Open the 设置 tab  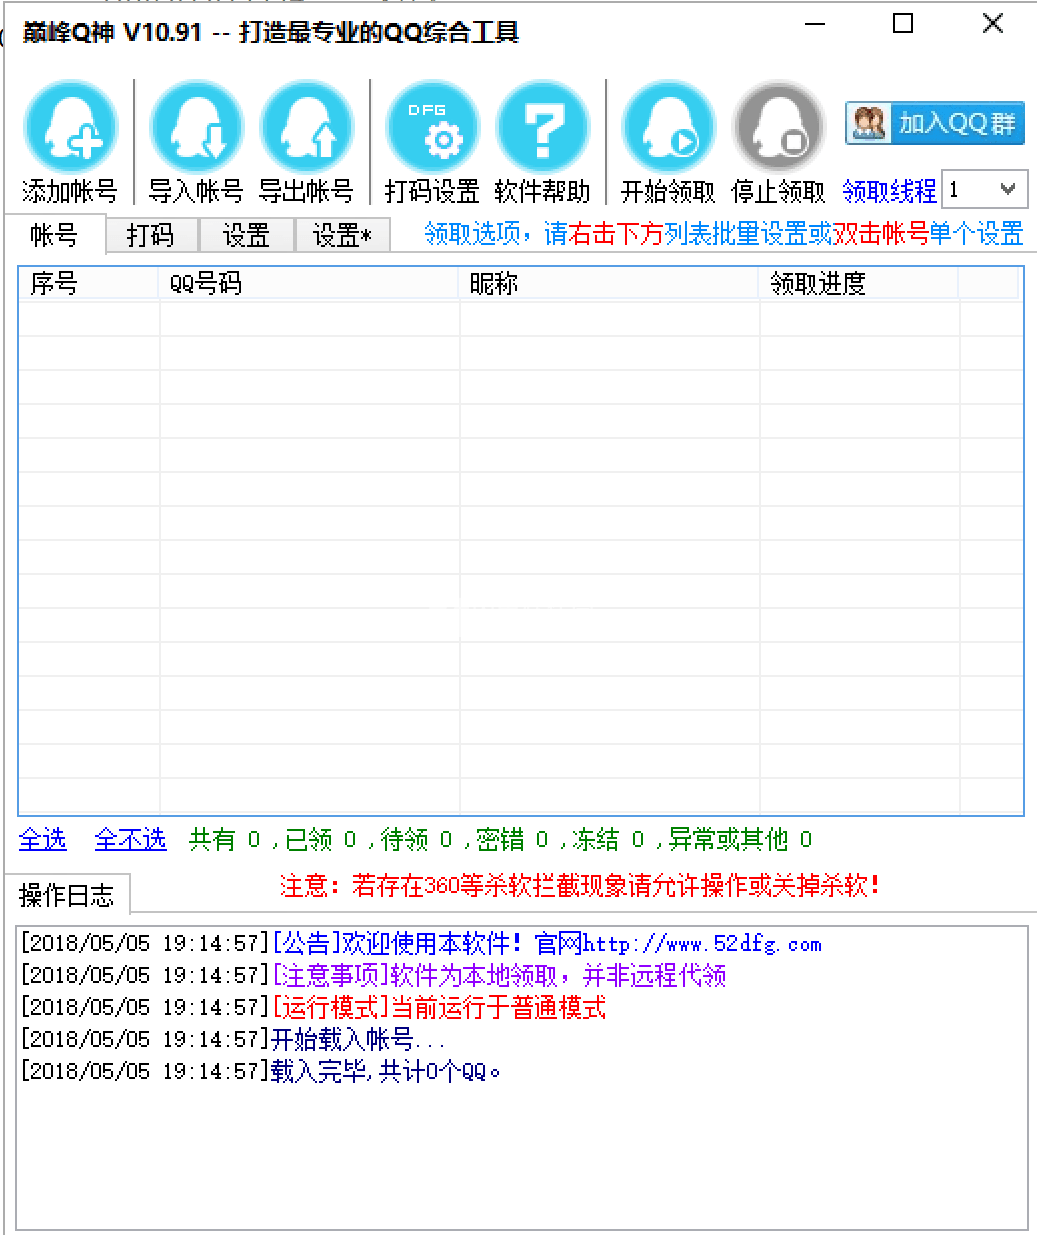point(246,236)
